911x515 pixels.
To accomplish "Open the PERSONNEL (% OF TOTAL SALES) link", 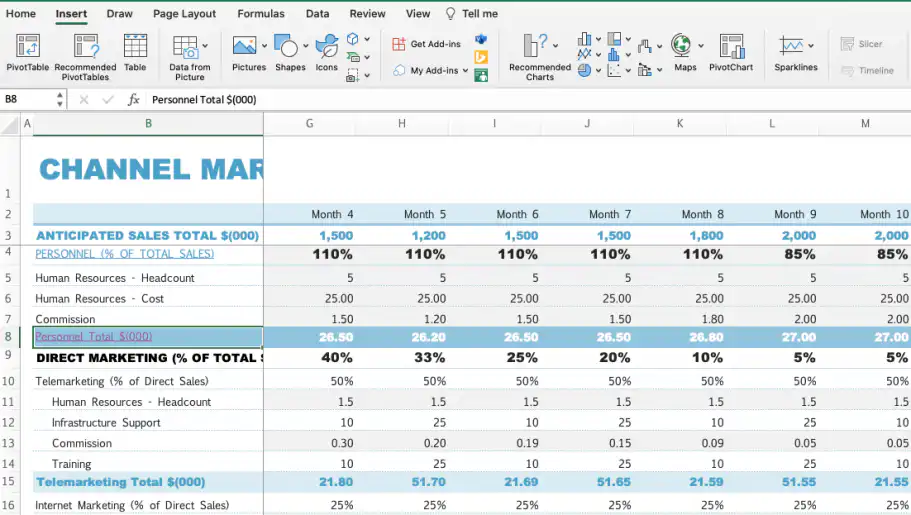I will [124, 254].
